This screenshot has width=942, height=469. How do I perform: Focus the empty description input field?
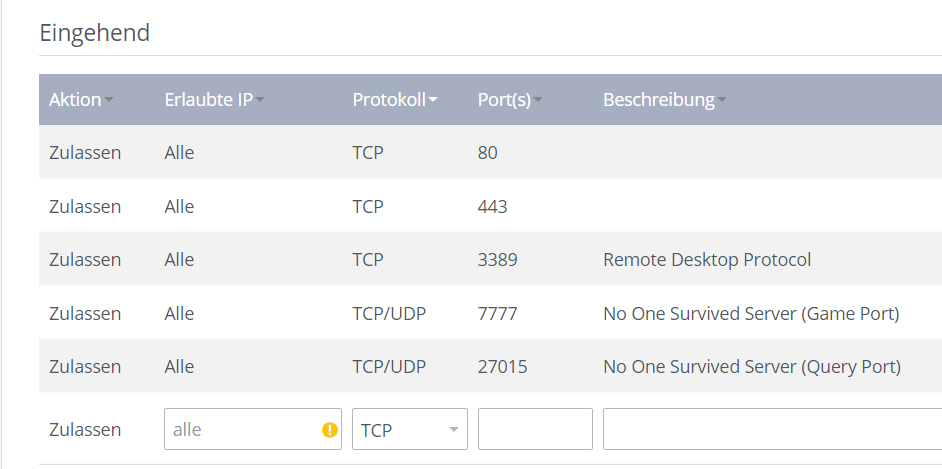773,429
